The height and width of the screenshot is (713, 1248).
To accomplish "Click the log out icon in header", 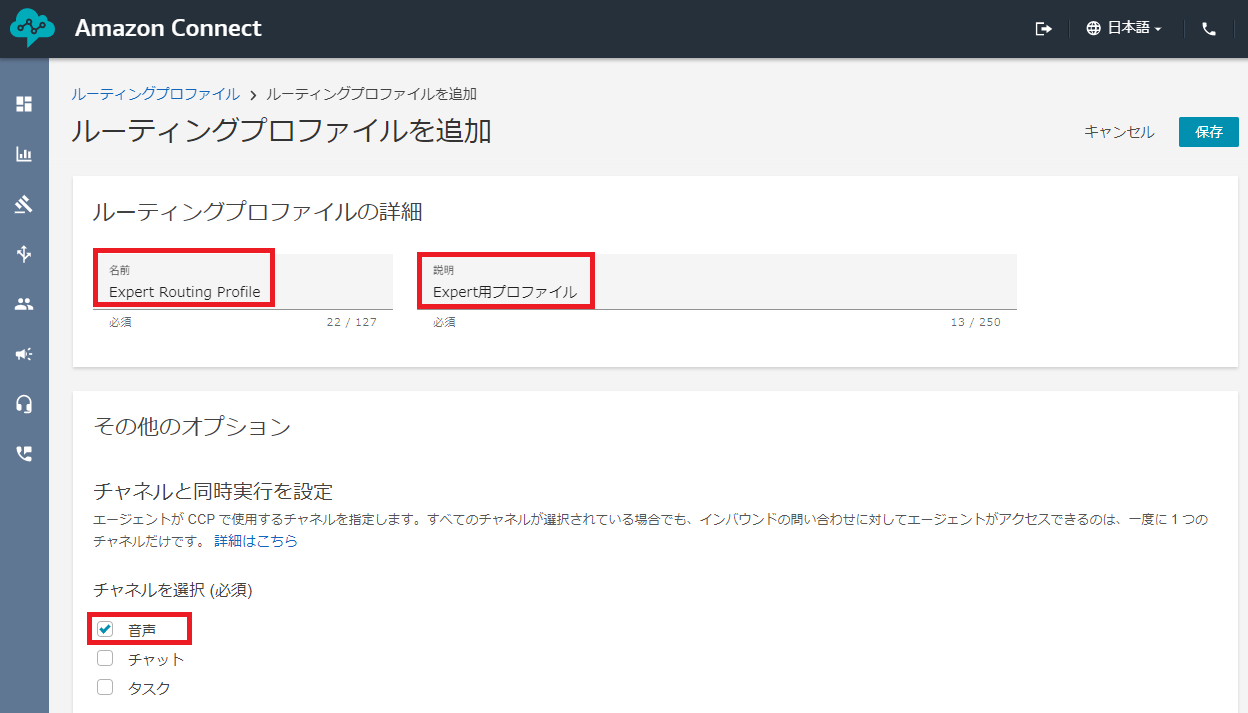I will pyautogui.click(x=1043, y=29).
